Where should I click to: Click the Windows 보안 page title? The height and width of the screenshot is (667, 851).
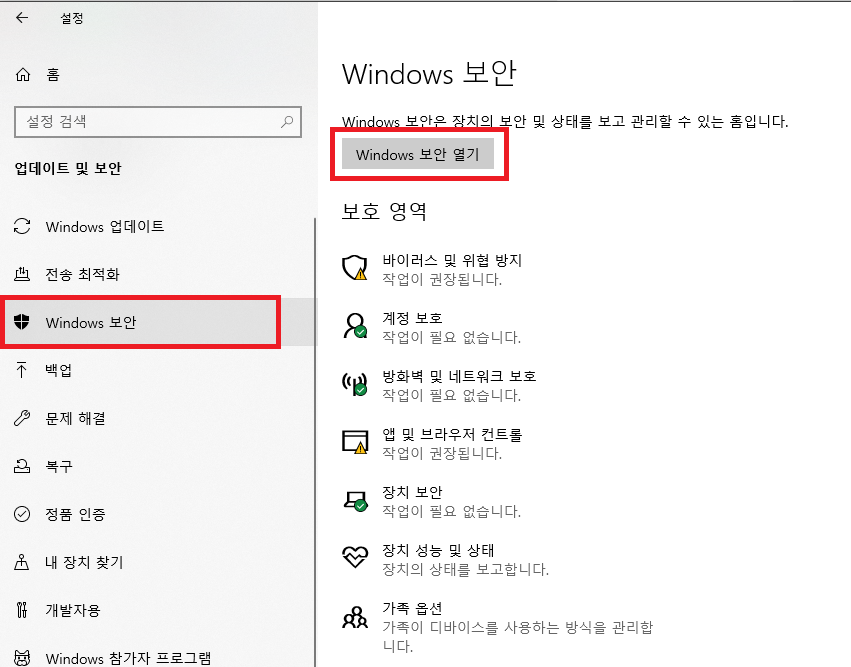click(429, 73)
